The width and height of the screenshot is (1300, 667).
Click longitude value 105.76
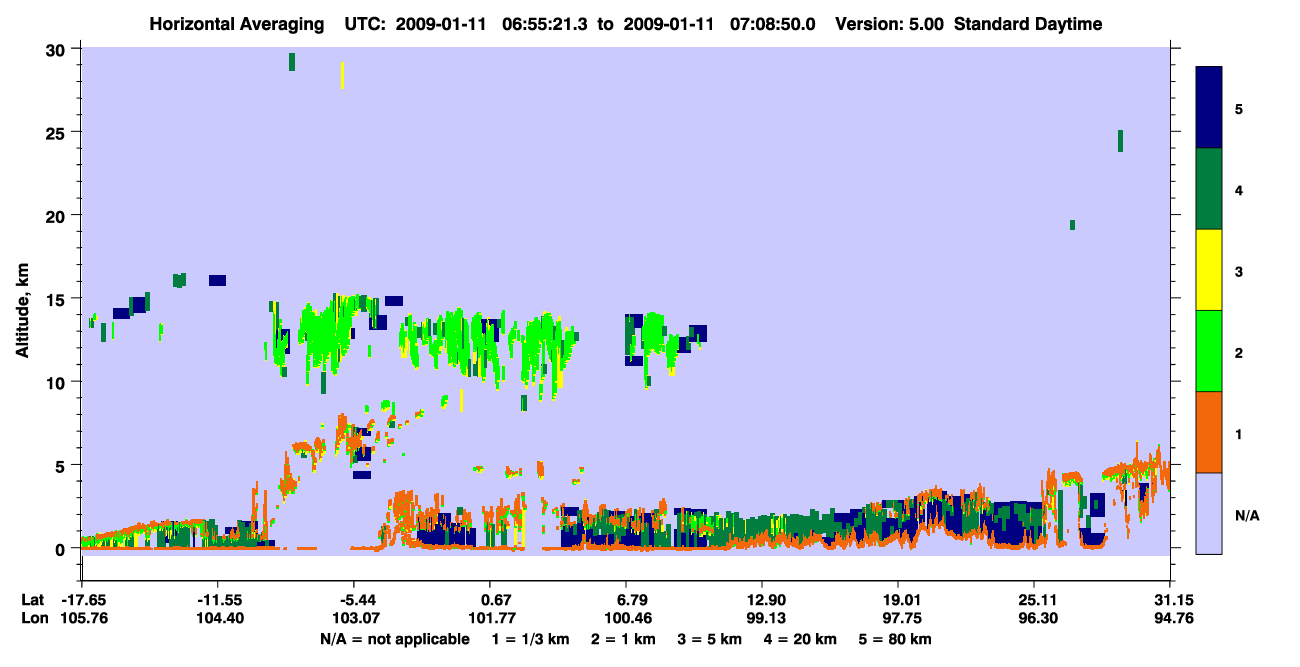point(84,618)
